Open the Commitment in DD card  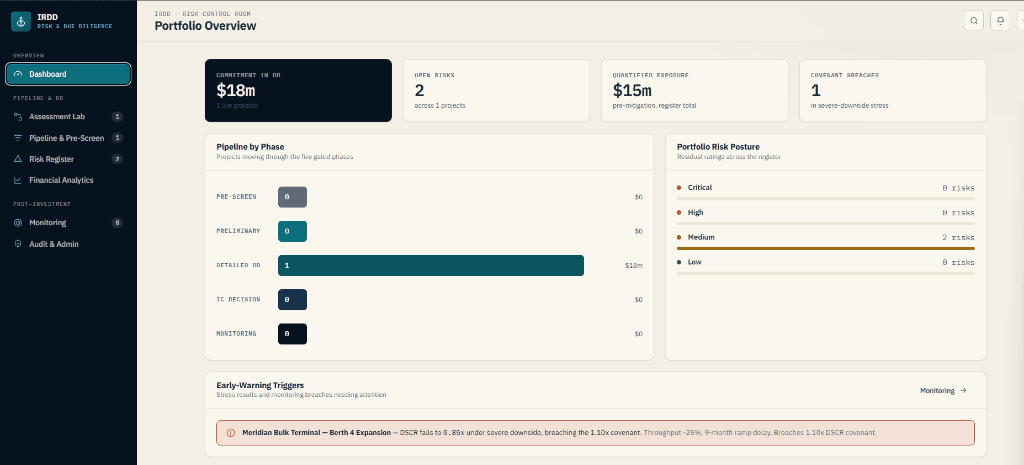point(298,91)
